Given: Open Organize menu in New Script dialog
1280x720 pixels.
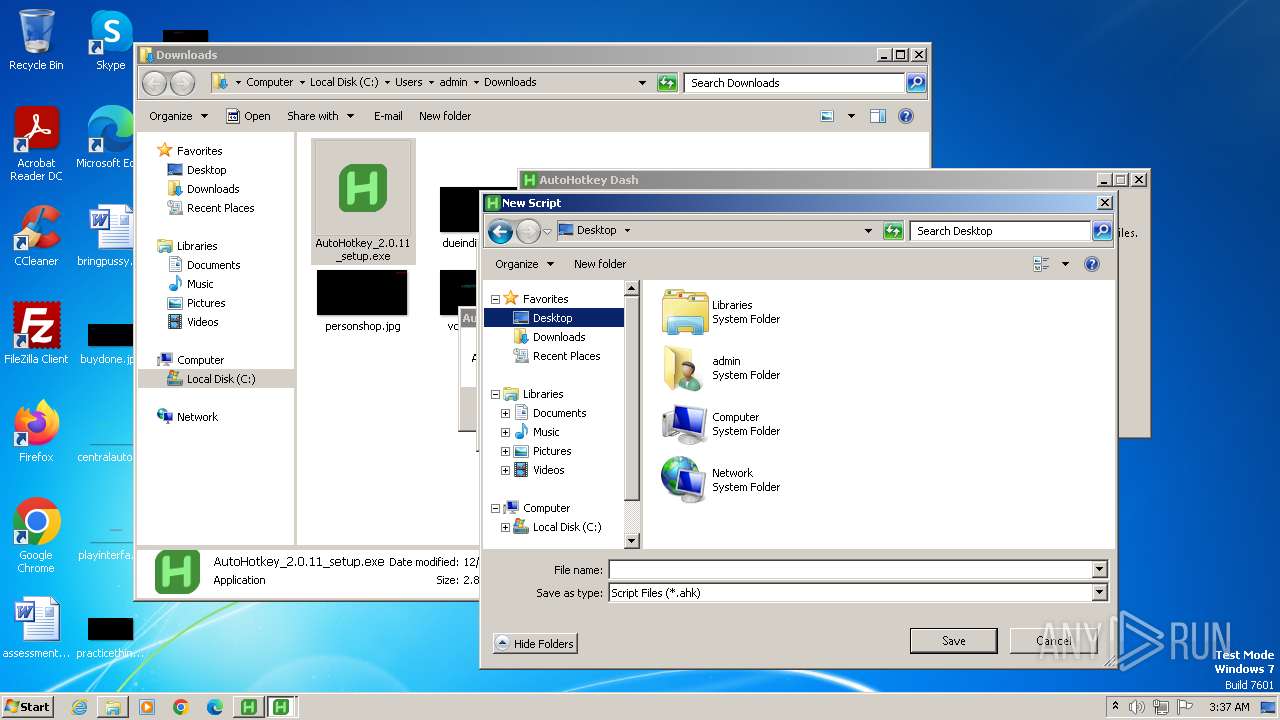Looking at the screenshot, I should tap(525, 264).
